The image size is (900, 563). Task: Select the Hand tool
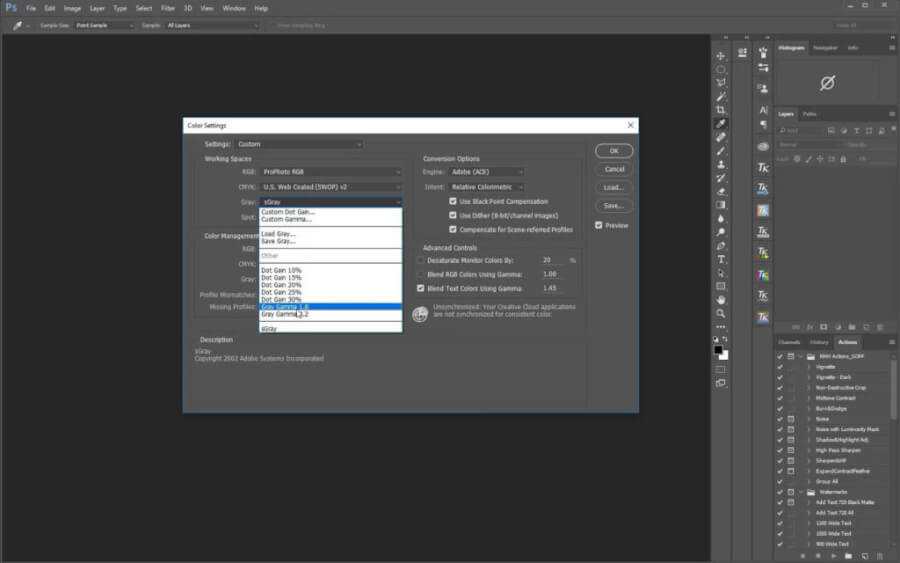click(720, 300)
